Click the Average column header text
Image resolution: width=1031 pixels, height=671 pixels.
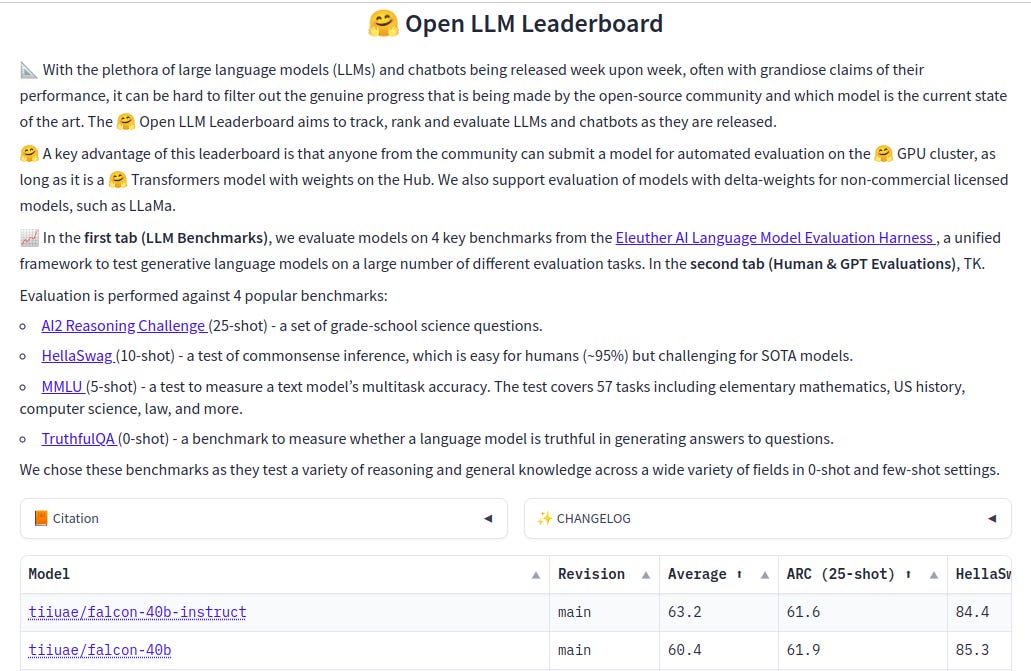(x=697, y=574)
